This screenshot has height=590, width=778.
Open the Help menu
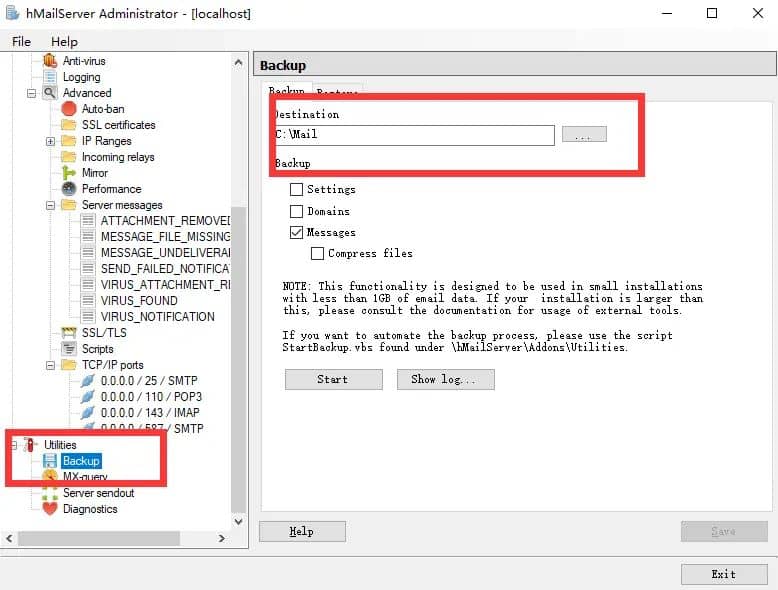(x=64, y=42)
